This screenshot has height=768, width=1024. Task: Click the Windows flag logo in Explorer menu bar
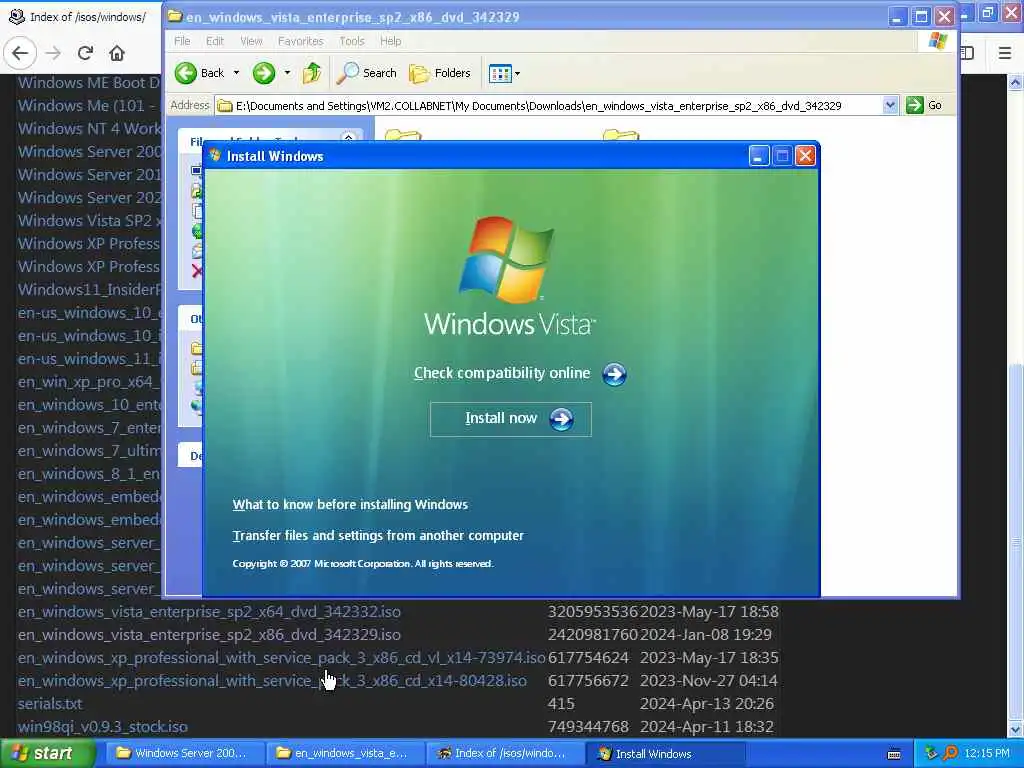tap(938, 41)
